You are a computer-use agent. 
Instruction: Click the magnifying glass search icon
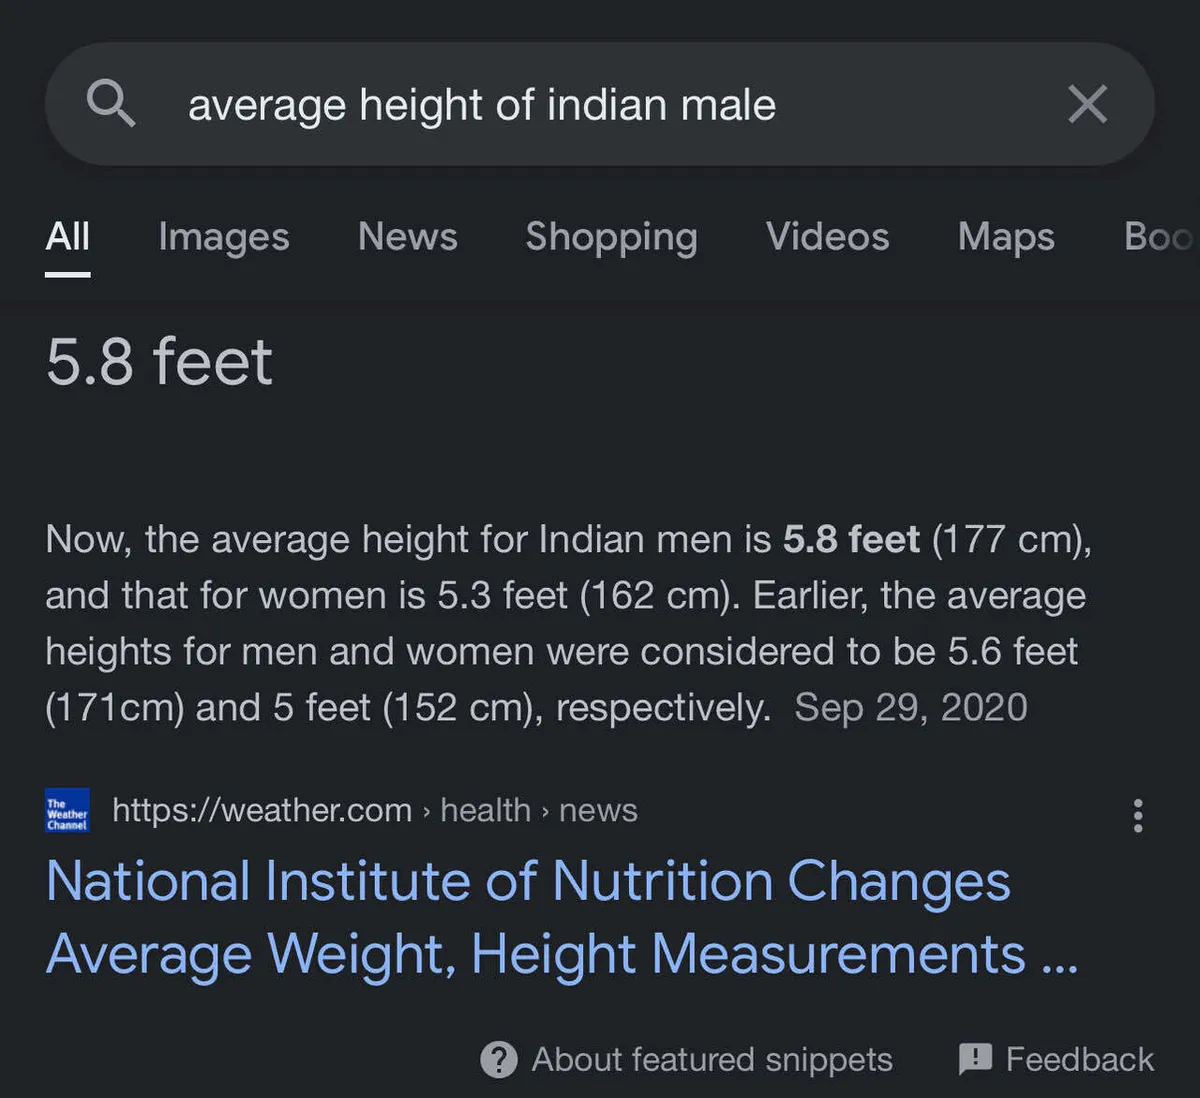point(110,104)
